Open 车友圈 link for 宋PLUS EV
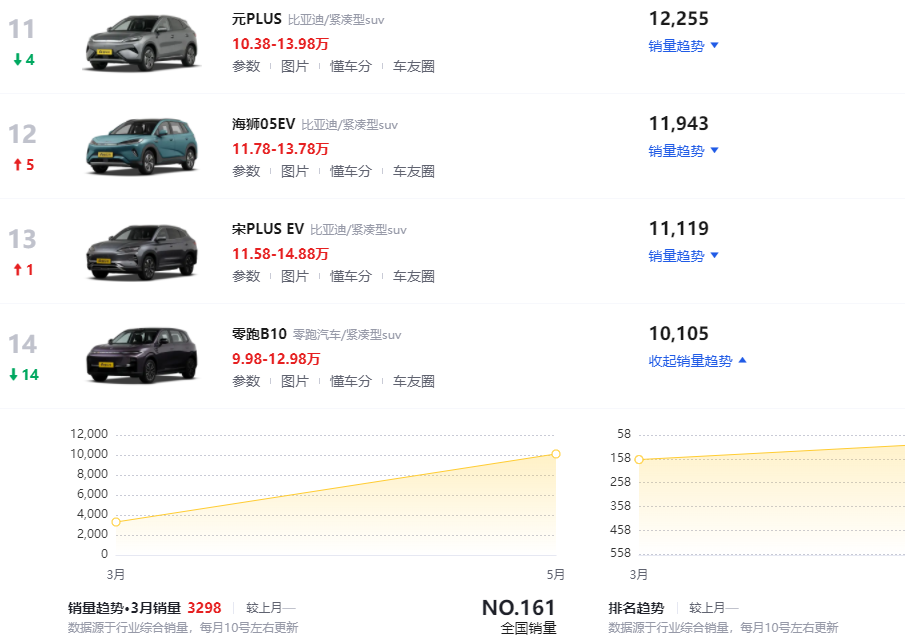The image size is (905, 643). (414, 276)
